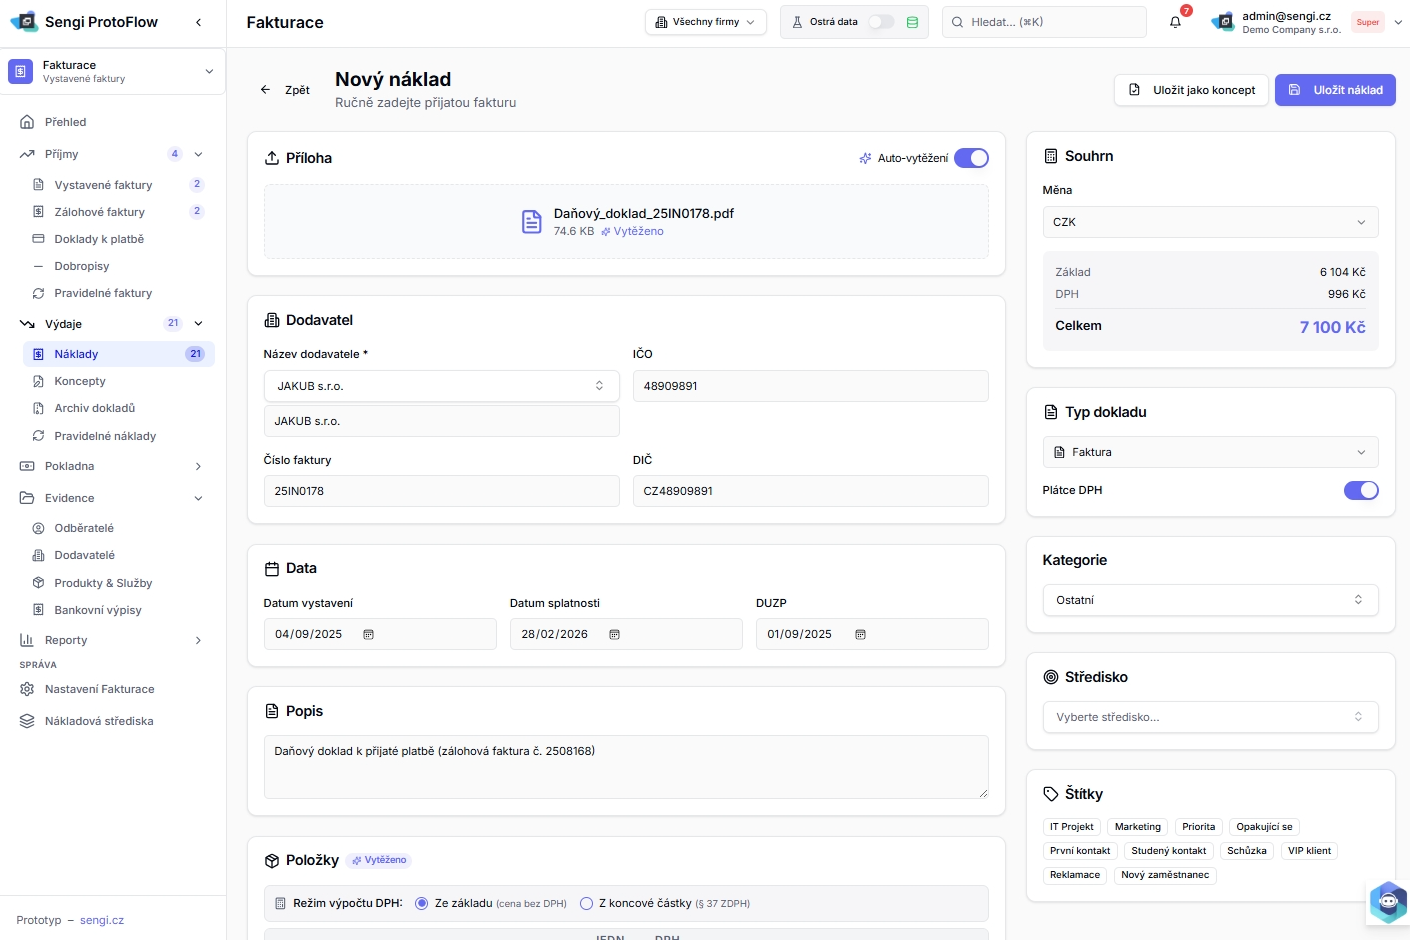Switch the Ostrá data toggle

[x=880, y=22]
